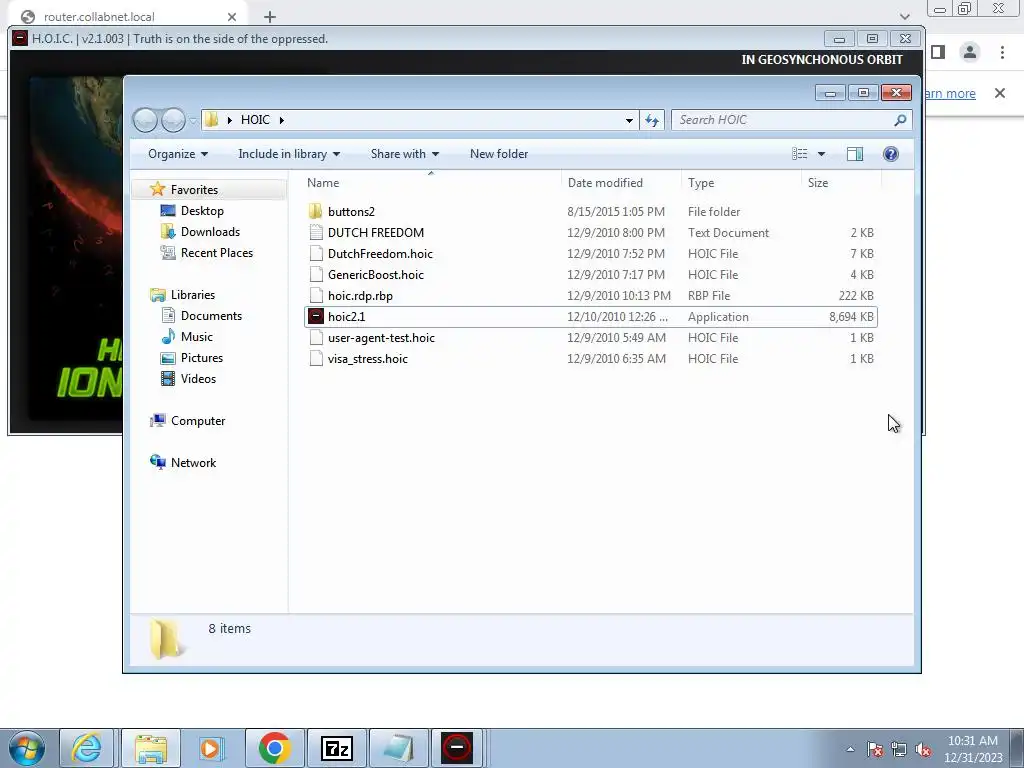Dismiss the Chrome info bar
This screenshot has width=1024, height=768.
tap(1000, 93)
